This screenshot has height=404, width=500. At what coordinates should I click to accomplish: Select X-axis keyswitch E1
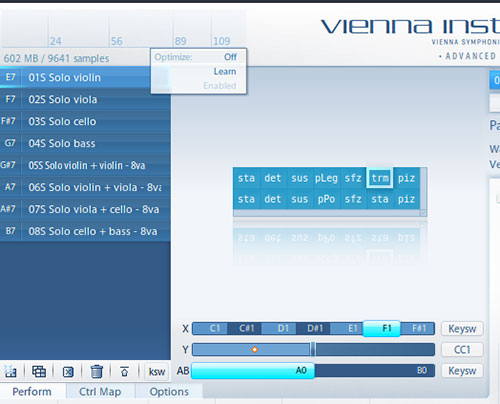coord(347,328)
